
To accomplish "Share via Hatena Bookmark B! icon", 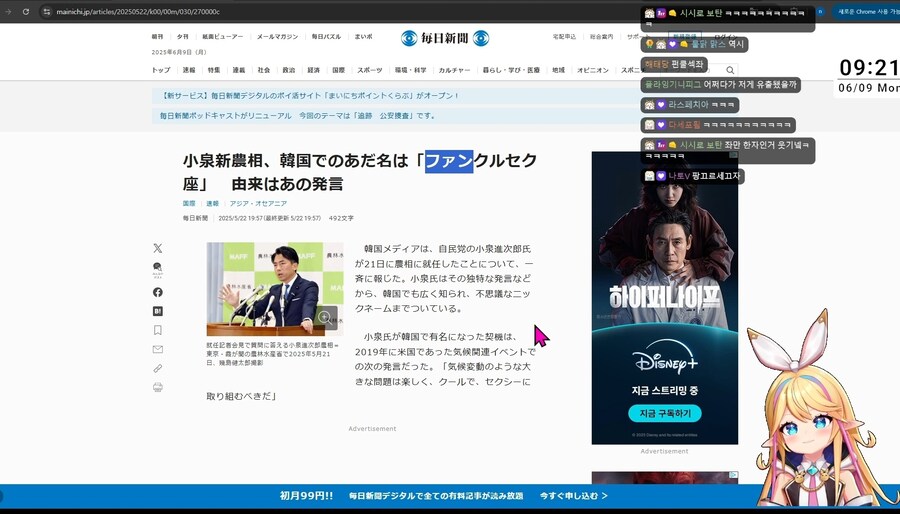I will (158, 311).
